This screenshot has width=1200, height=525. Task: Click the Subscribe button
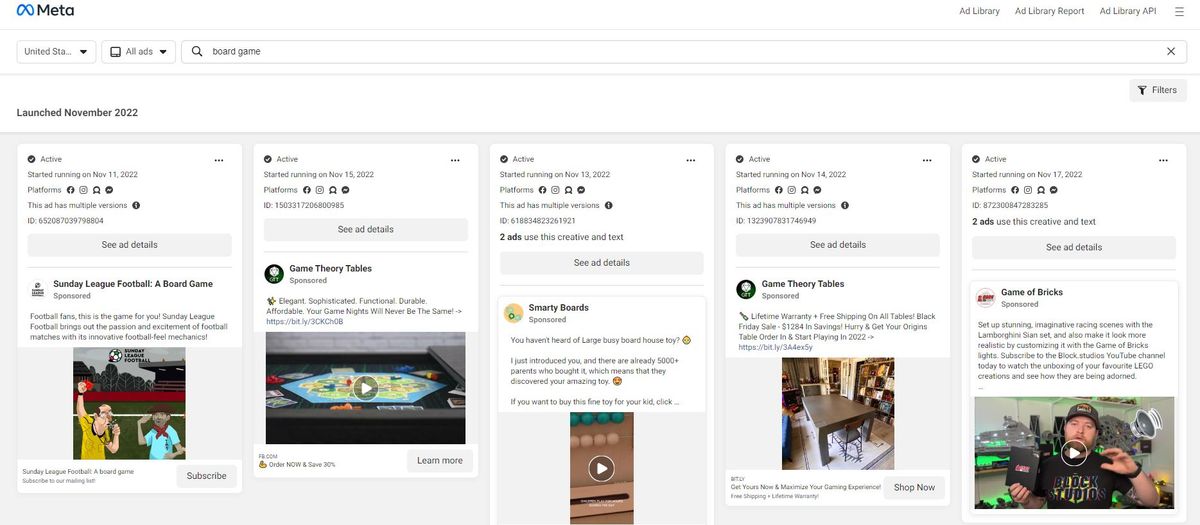(207, 476)
